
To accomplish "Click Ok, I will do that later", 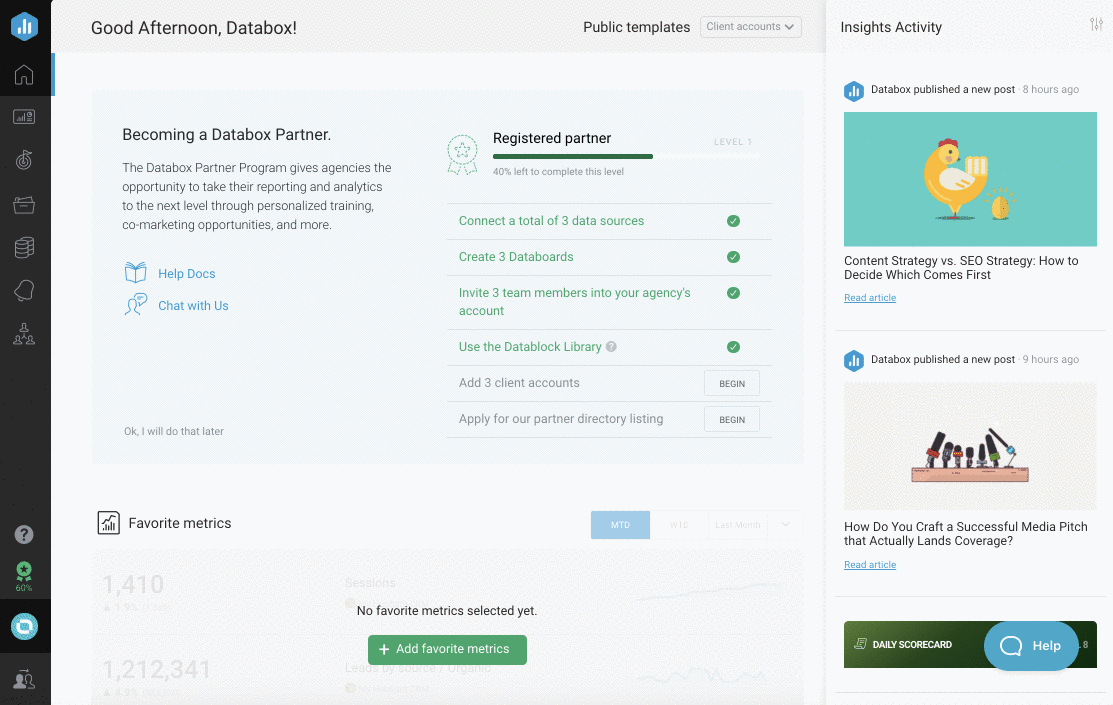I will tap(174, 431).
